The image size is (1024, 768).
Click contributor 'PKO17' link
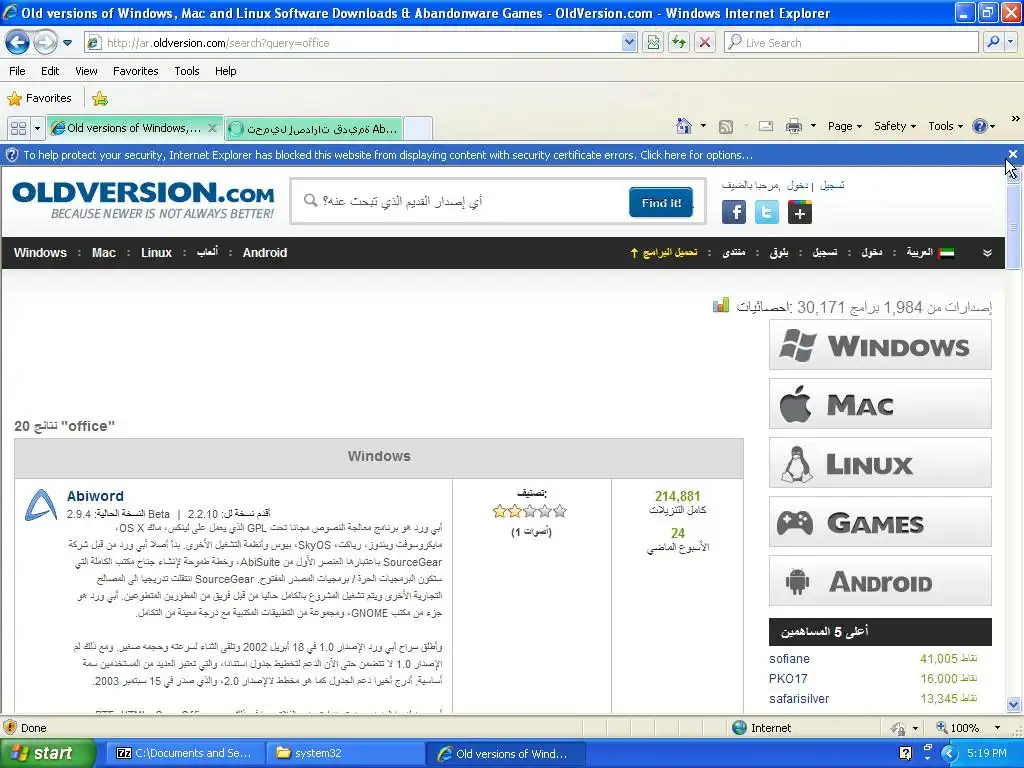pyautogui.click(x=788, y=679)
